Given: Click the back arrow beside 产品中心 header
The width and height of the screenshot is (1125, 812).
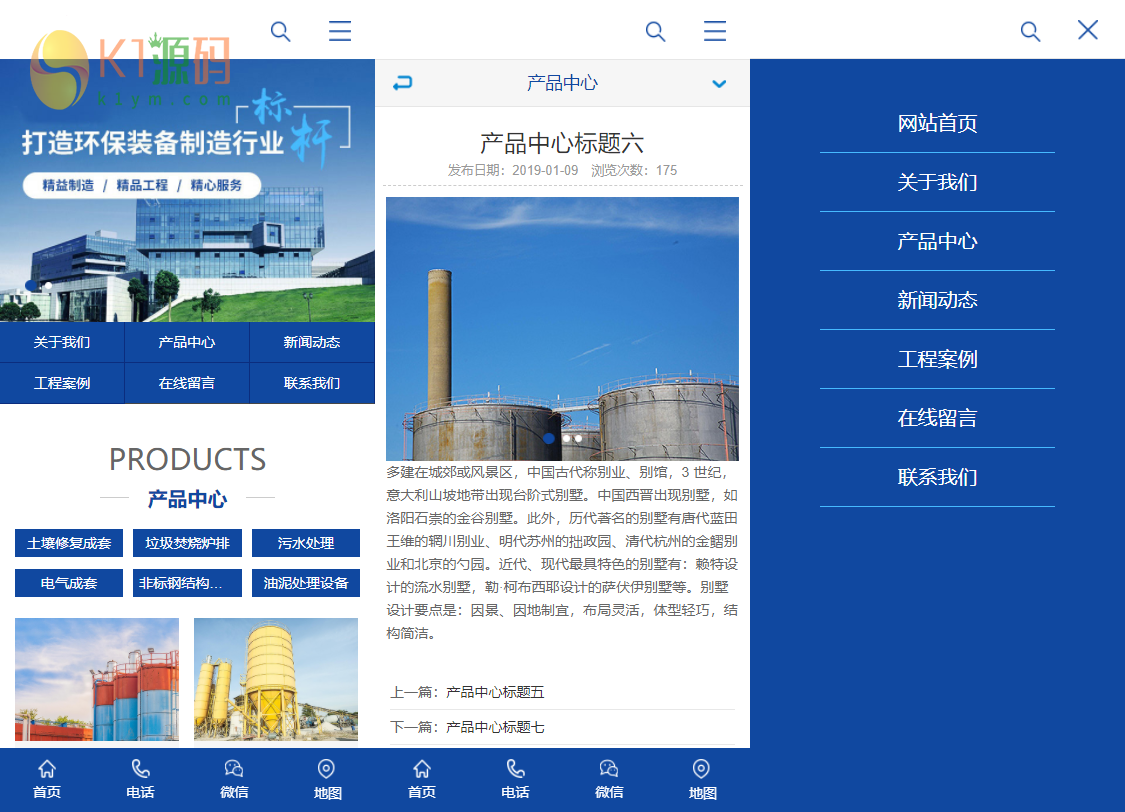Looking at the screenshot, I should (x=402, y=83).
